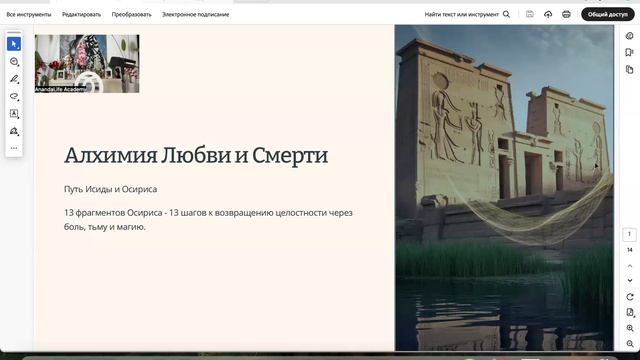The image size is (640, 360).
Task: Pick the freehand draw loop tool
Action: coord(14,96)
